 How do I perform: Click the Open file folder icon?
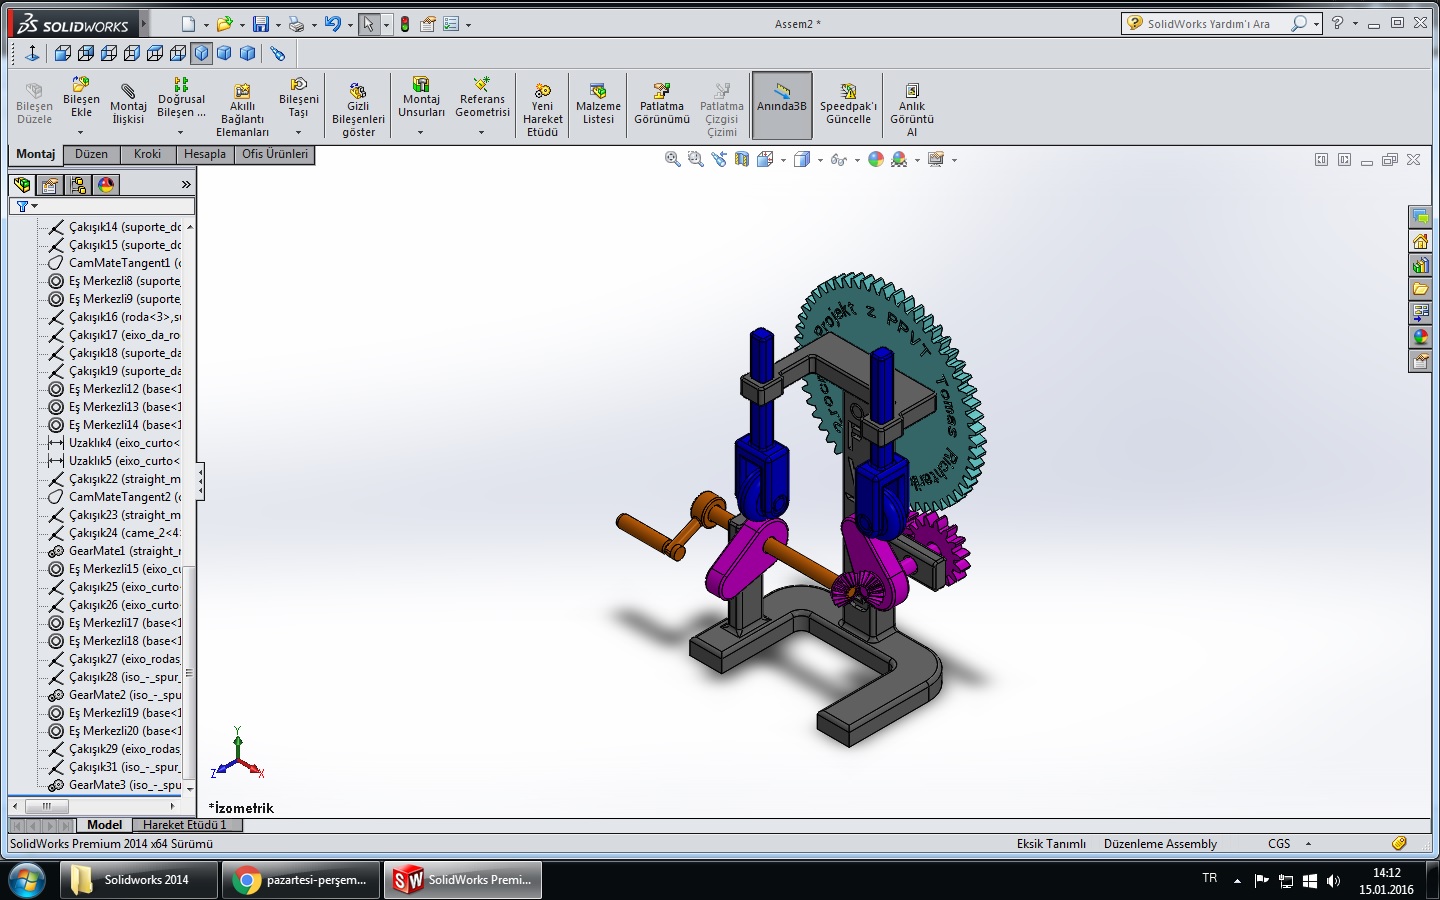tap(224, 24)
